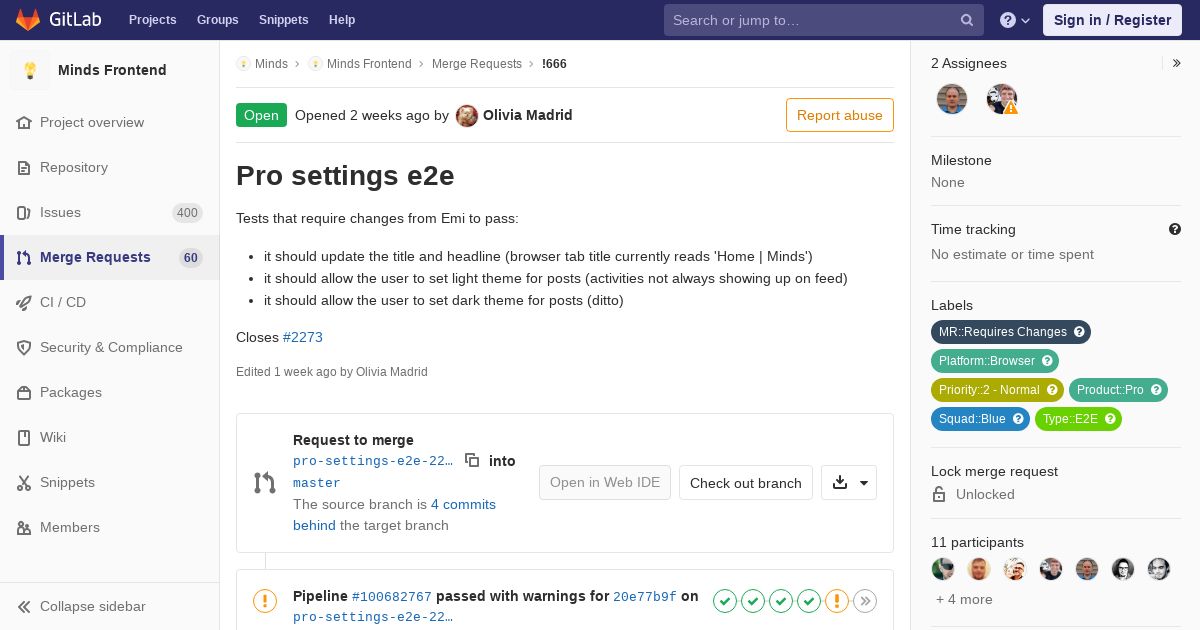Click Open in Web IDE button

coord(605,482)
